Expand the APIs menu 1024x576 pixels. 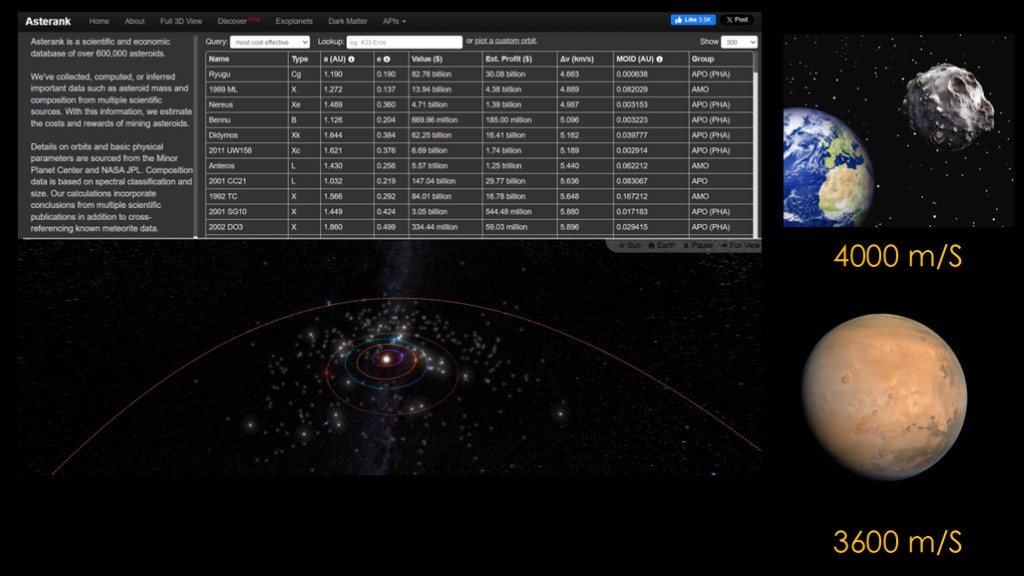(394, 21)
